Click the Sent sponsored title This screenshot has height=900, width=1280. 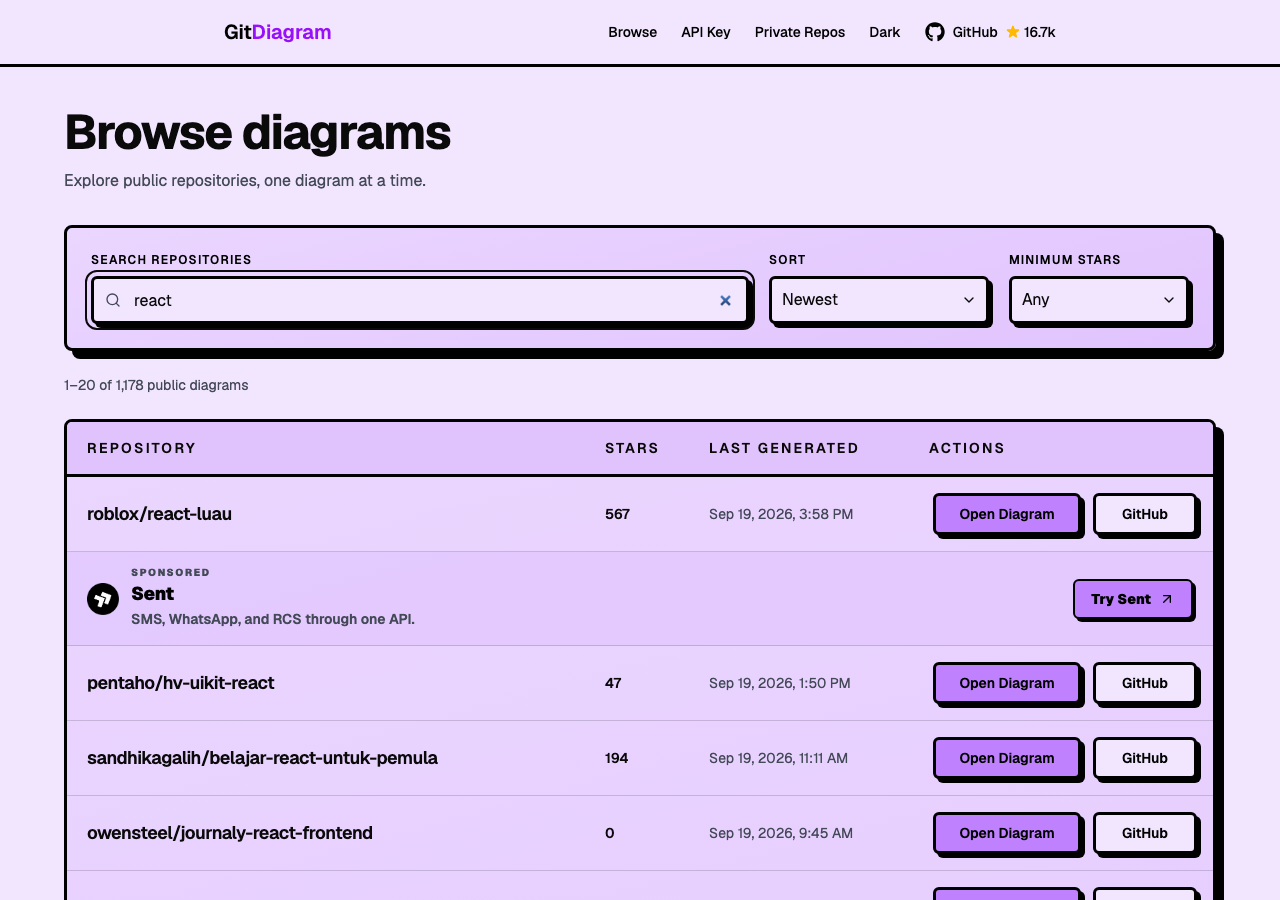153,593
